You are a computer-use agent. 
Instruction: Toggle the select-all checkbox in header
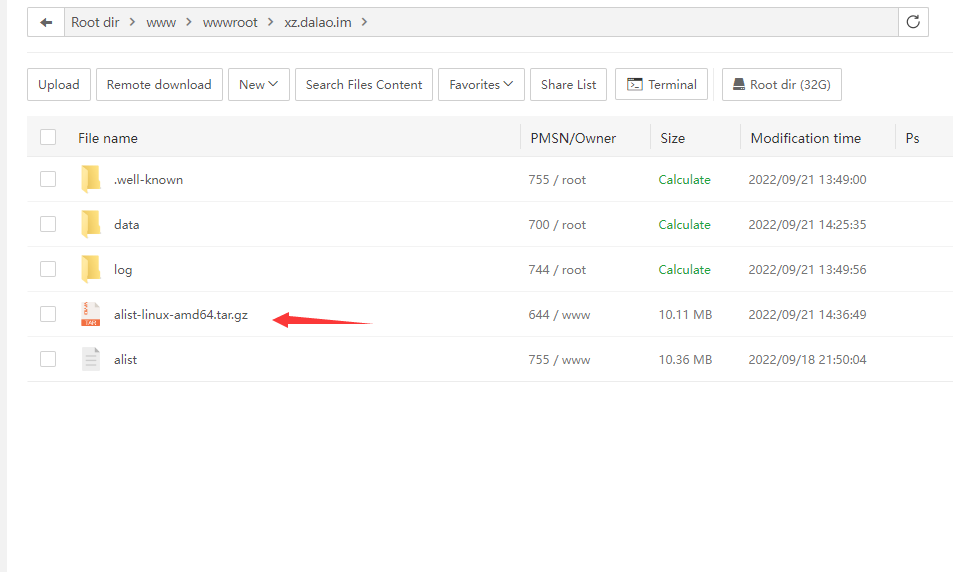coord(48,138)
